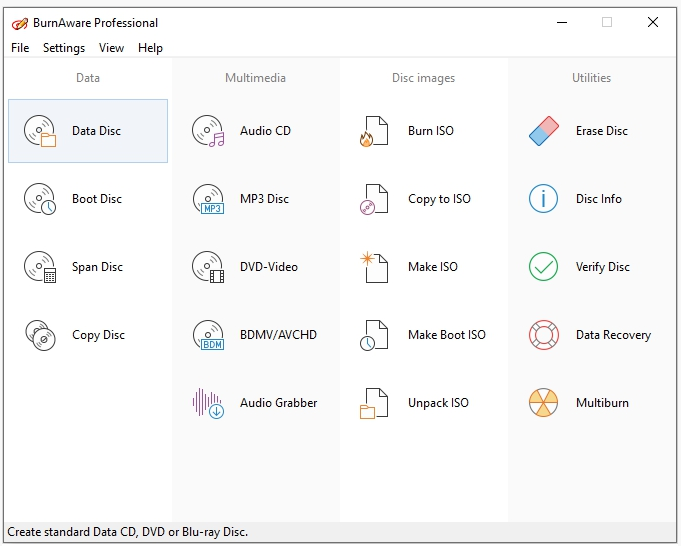Image resolution: width=681 pixels, height=546 pixels.
Task: Click the 'Audio CD' label
Action: tap(265, 131)
